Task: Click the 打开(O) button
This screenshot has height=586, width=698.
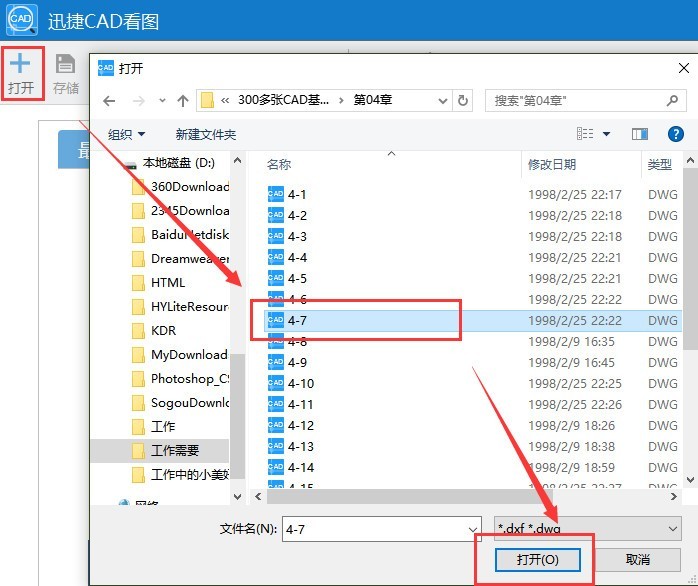Action: point(538,560)
